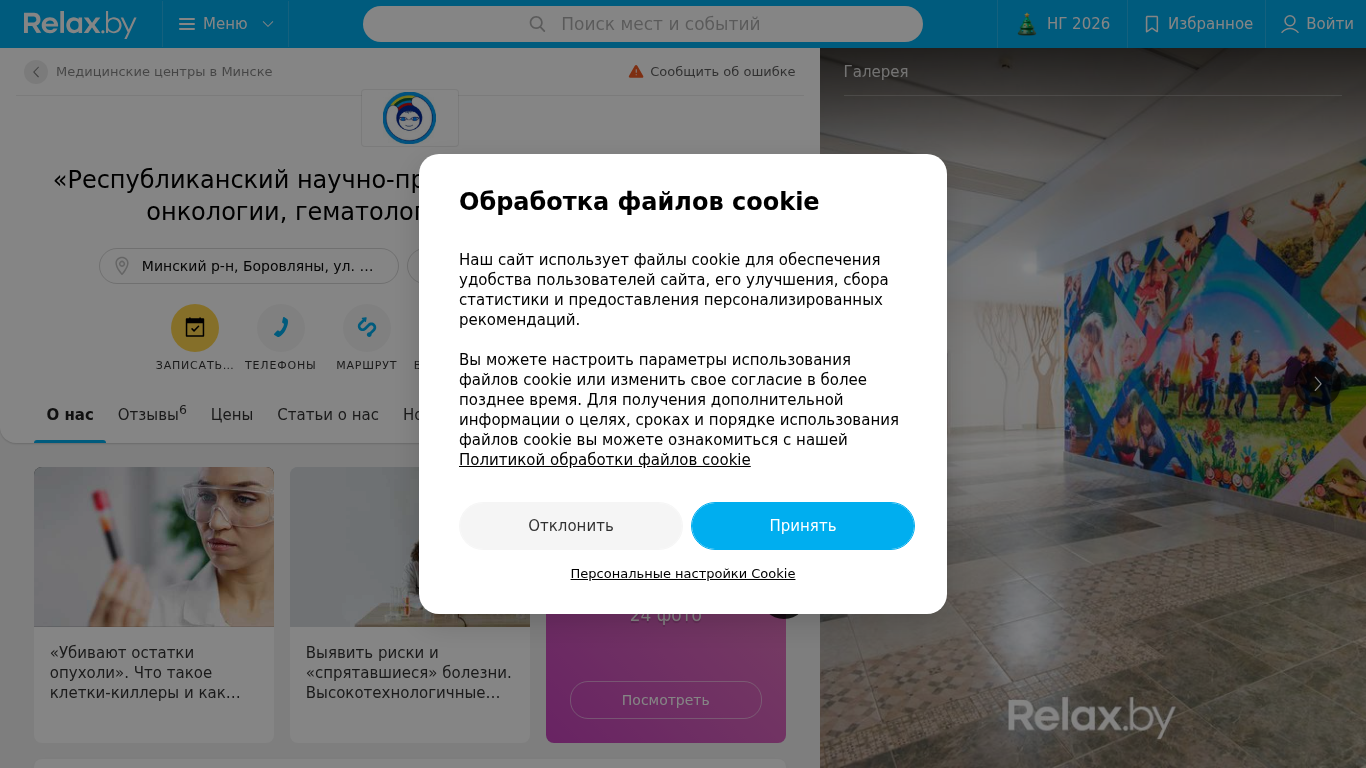Switch to the Цены tab
This screenshot has height=768, width=1366.
[232, 414]
